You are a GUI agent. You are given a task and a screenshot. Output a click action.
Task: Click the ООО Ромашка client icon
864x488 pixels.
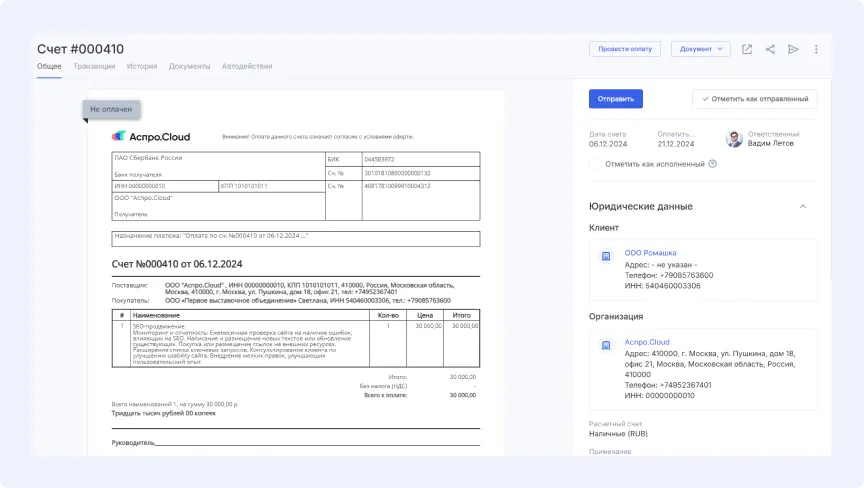point(606,257)
